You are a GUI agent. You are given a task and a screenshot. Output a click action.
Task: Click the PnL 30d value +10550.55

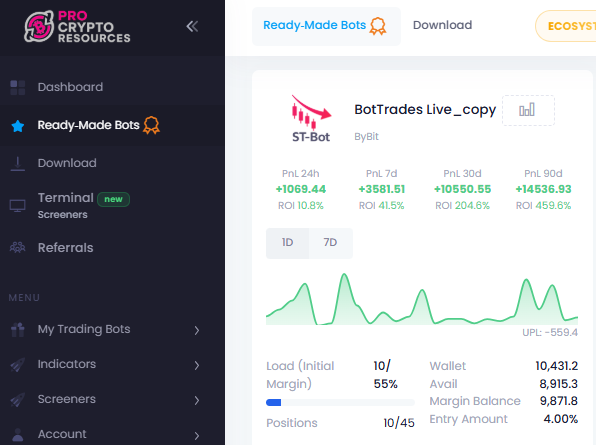463,189
